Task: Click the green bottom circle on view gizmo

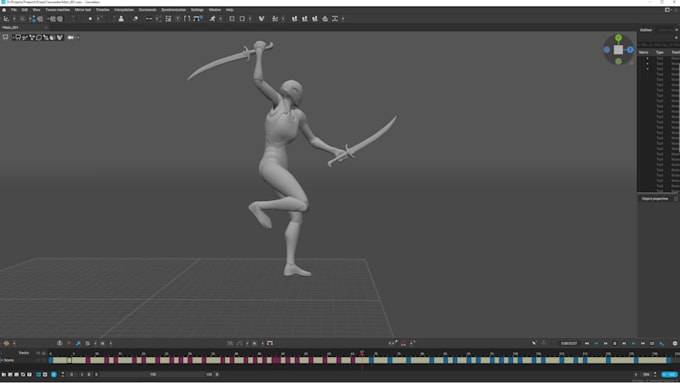Action: coord(618,62)
